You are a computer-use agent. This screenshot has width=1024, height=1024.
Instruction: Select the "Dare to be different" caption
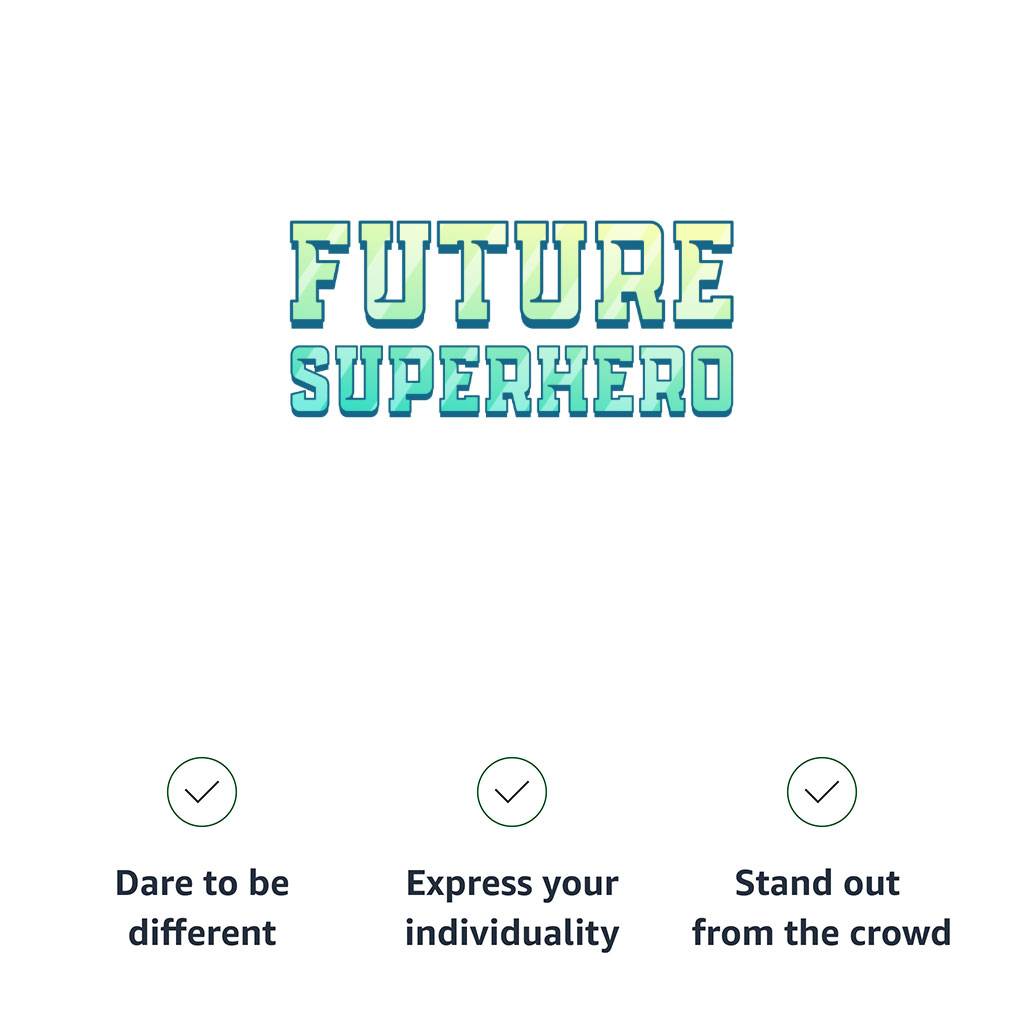click(202, 908)
